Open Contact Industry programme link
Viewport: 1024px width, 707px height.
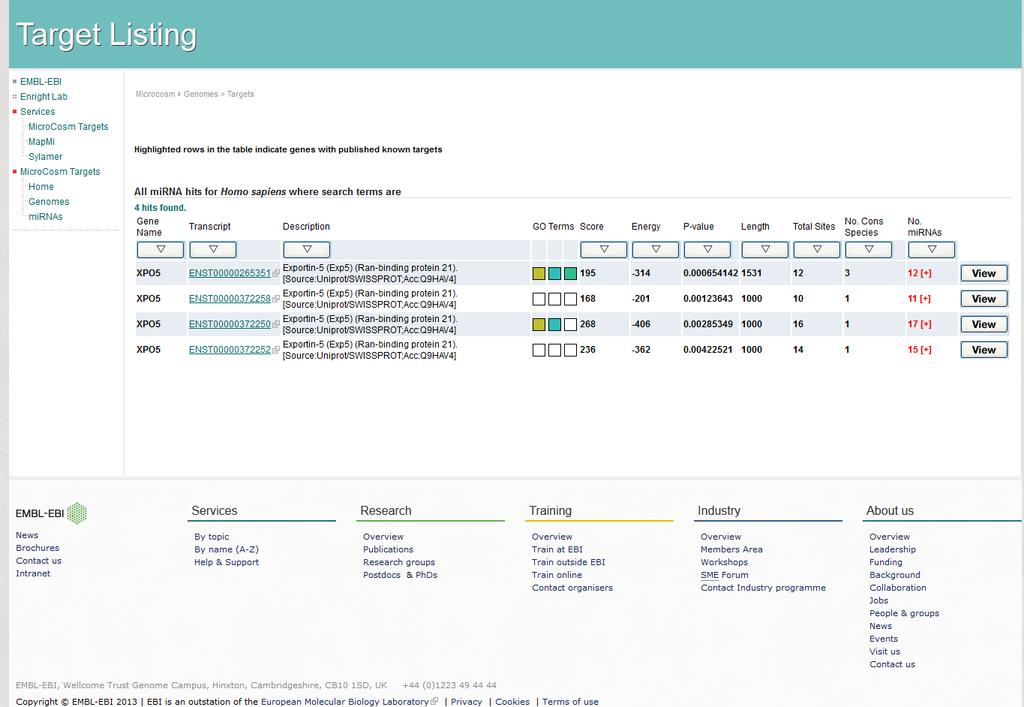763,588
